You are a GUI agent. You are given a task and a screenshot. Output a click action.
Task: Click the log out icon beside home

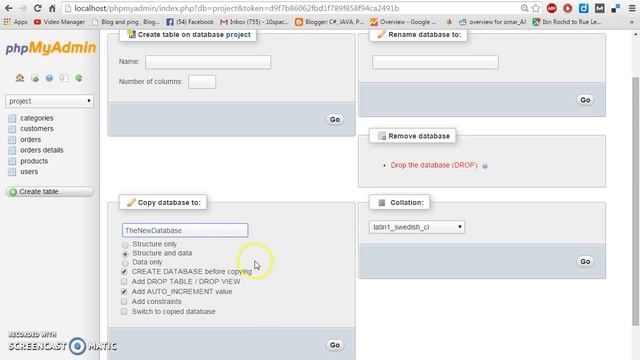pos(35,78)
